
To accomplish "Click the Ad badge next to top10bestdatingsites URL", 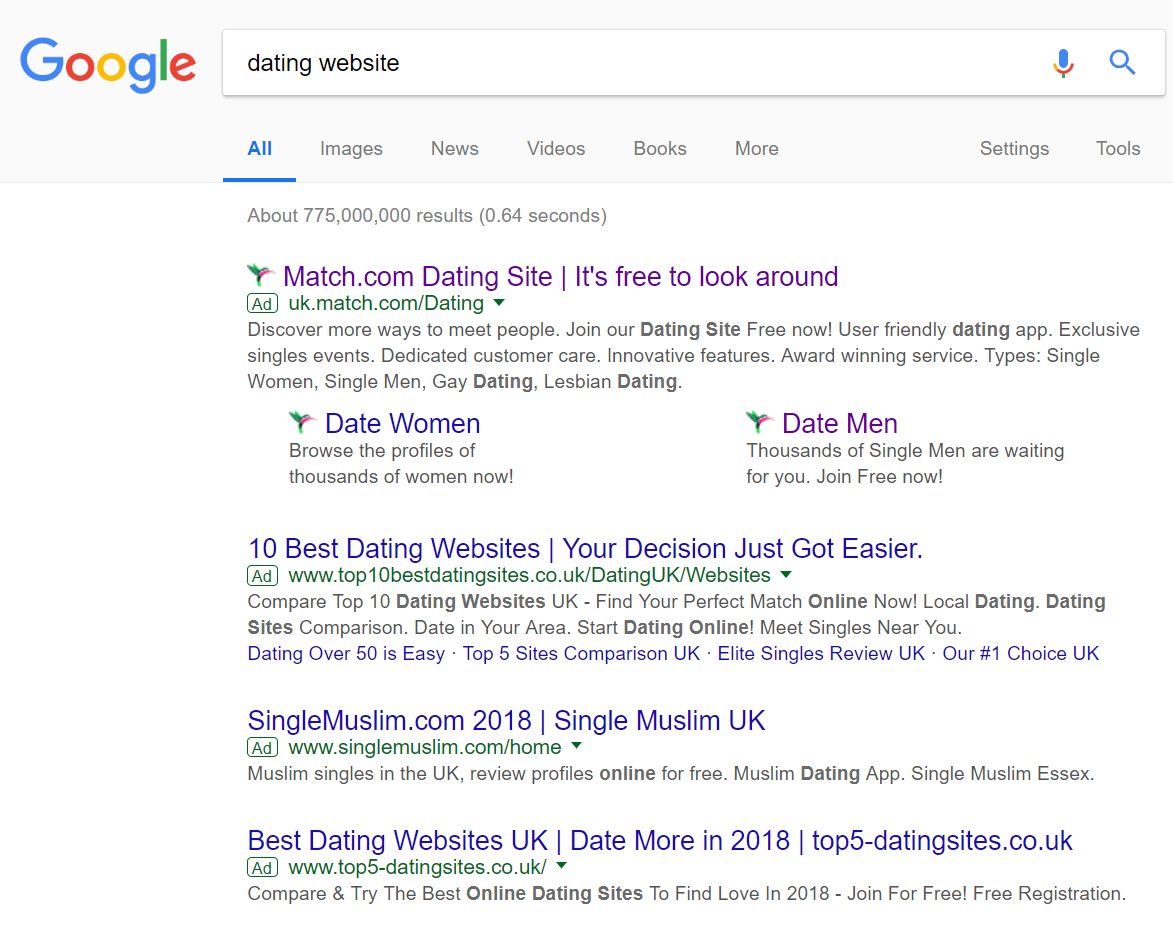I will 263,575.
